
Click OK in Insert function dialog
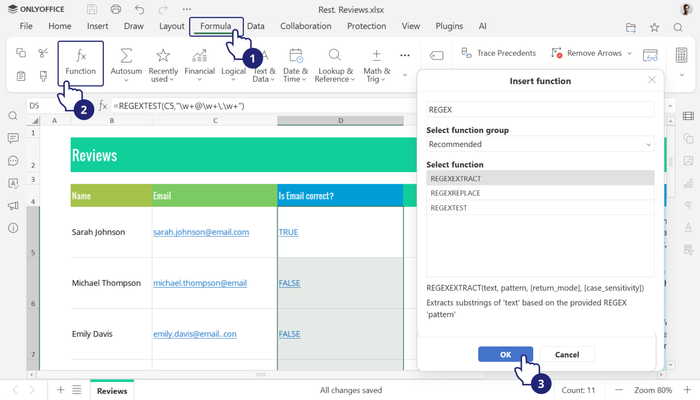tap(505, 354)
